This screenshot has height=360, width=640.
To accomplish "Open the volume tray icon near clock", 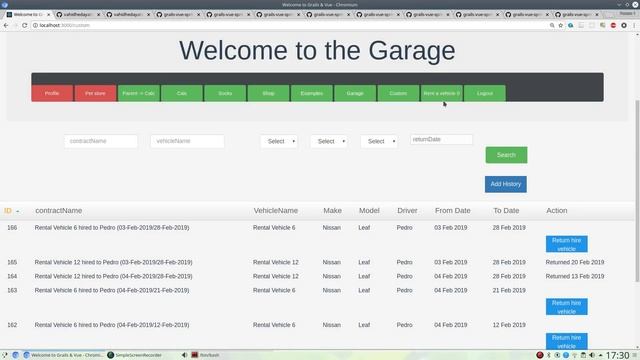I will click(x=592, y=355).
